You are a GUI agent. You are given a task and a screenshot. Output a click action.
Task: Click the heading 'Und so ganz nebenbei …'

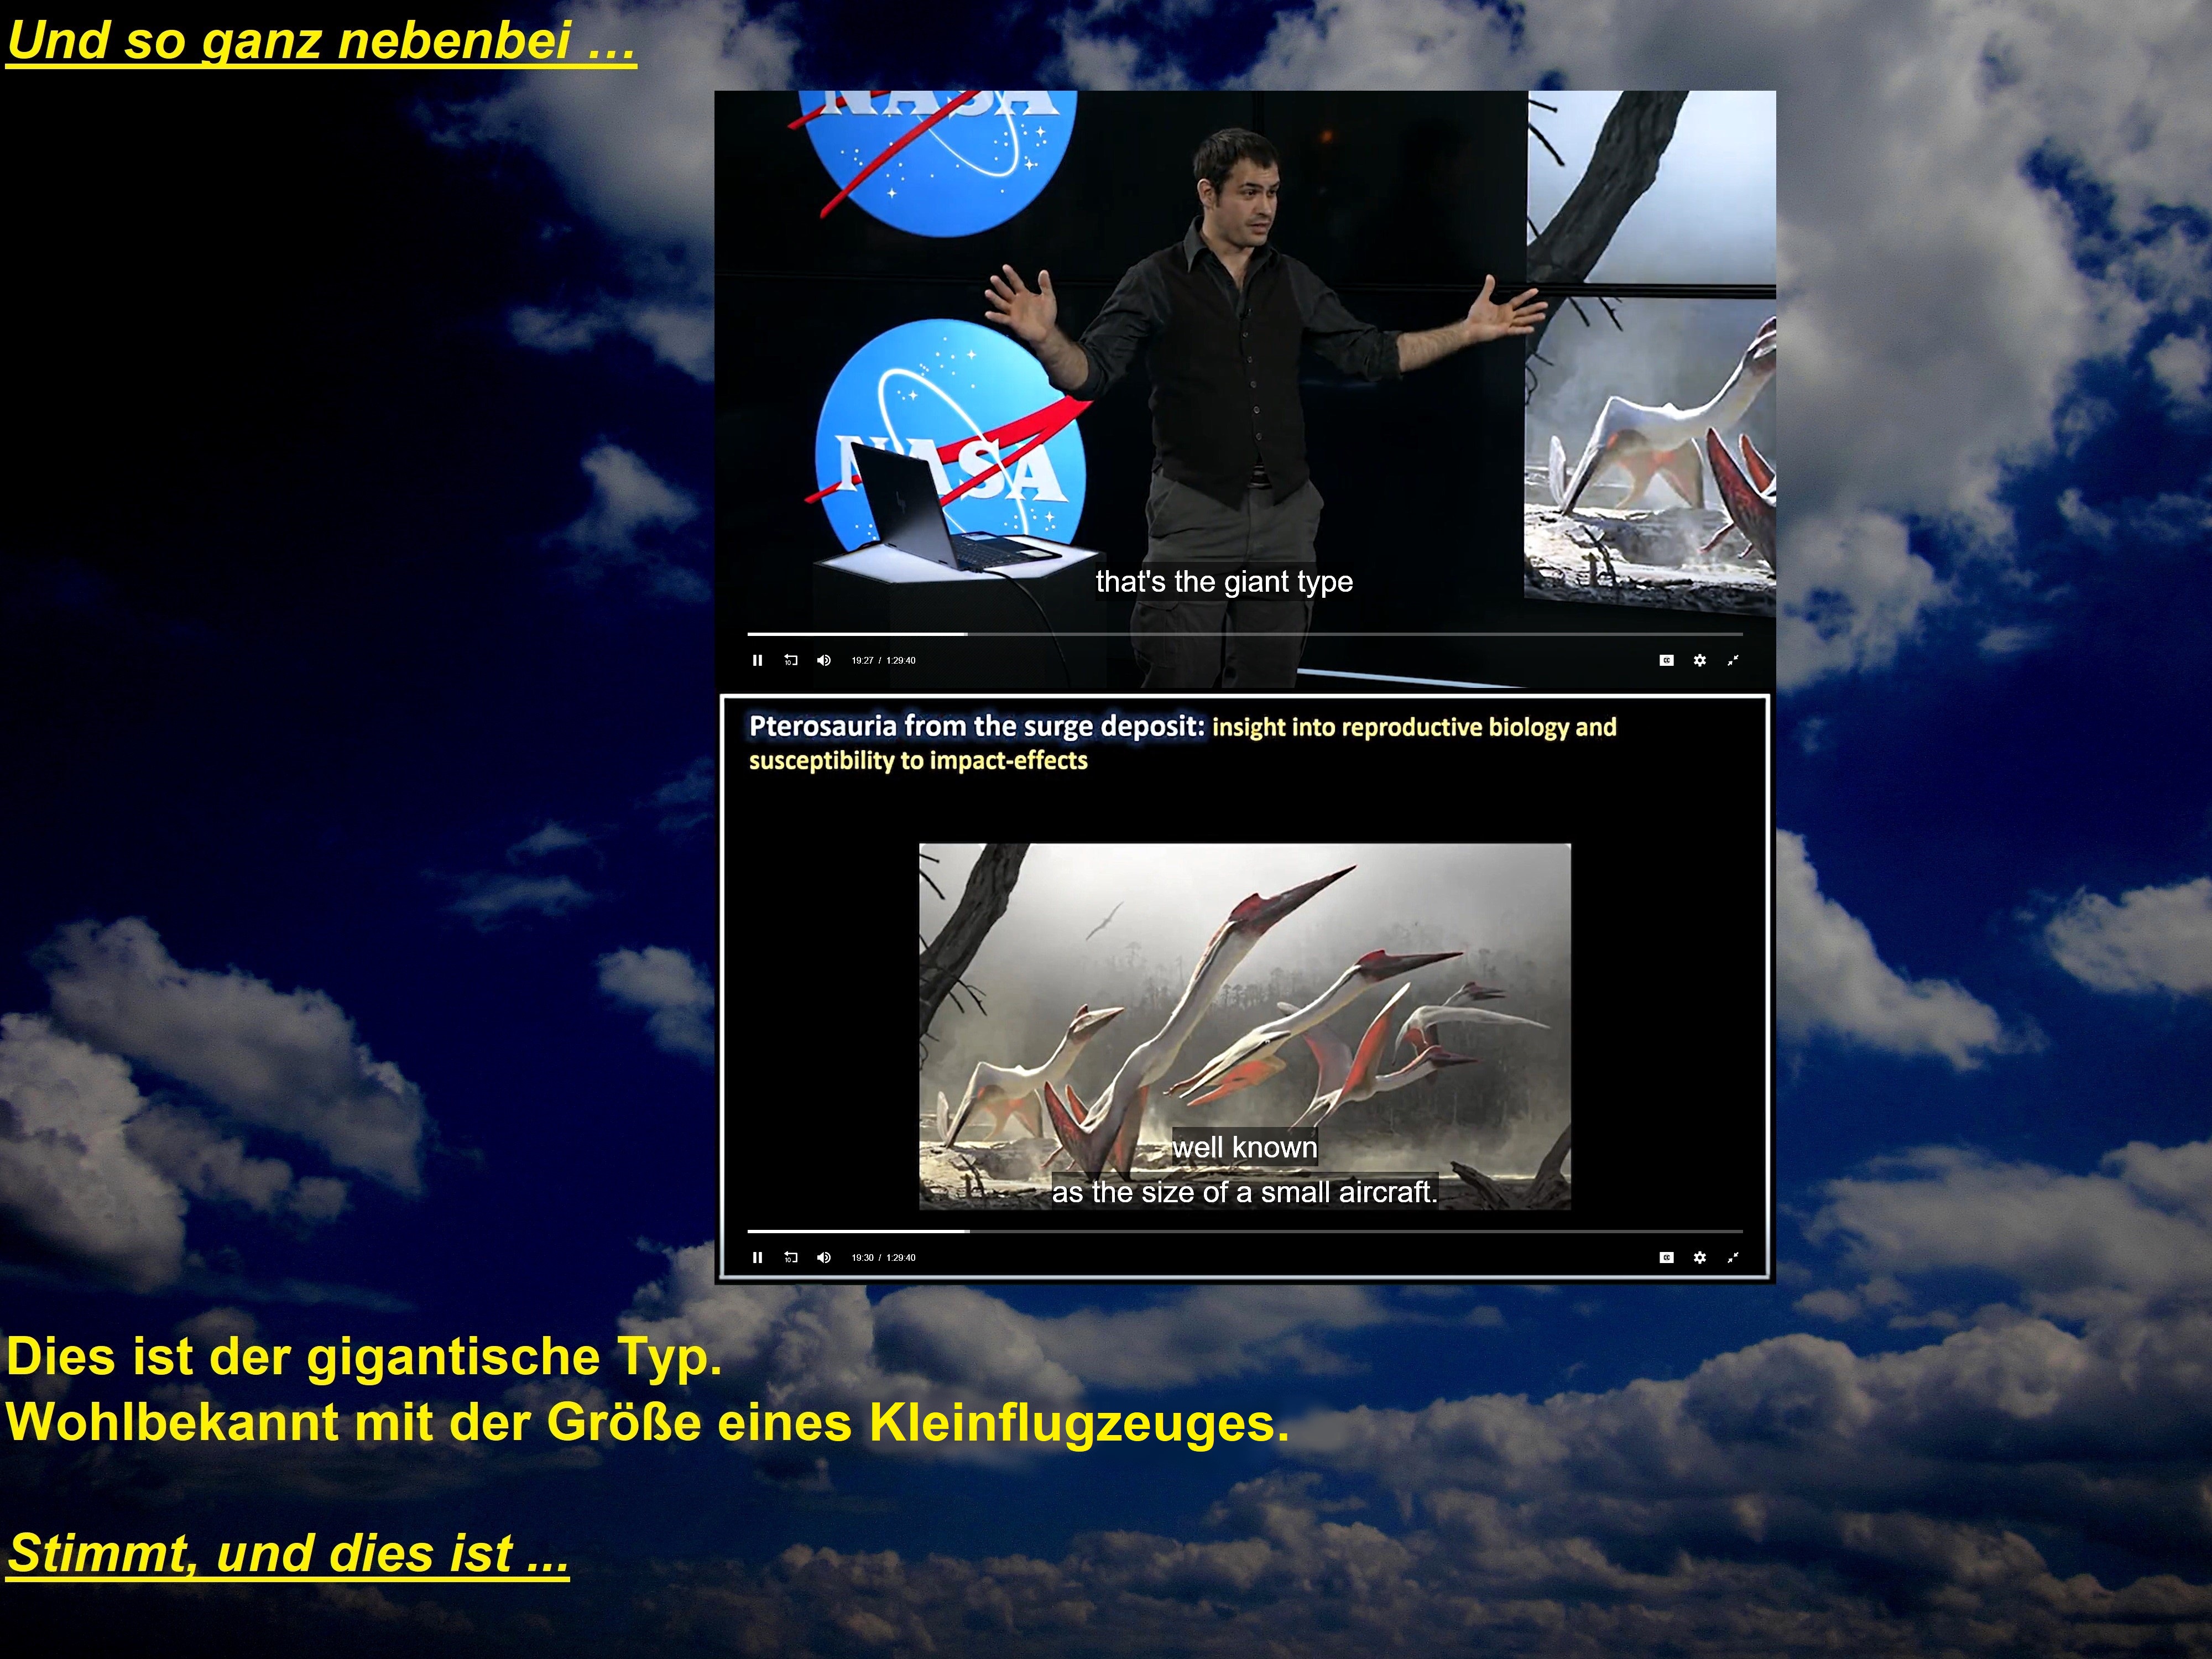(x=321, y=42)
